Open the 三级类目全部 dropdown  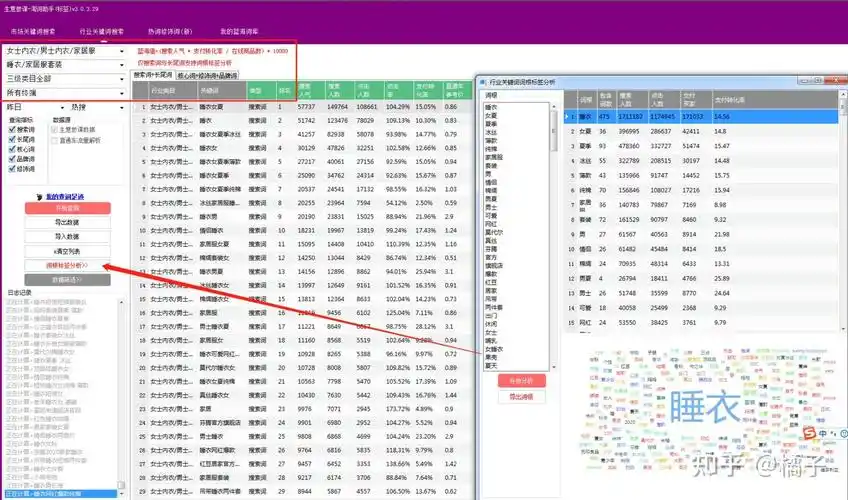(64, 79)
